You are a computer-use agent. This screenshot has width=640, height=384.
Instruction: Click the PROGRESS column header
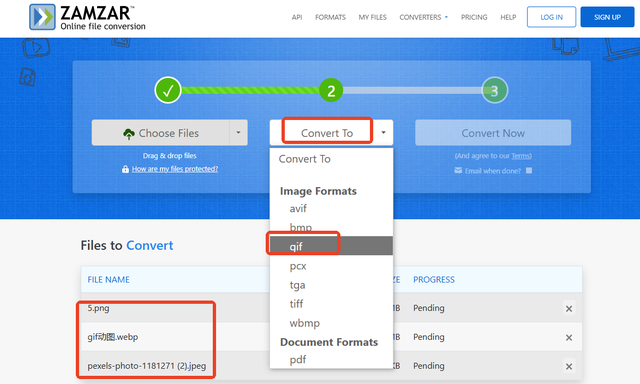pos(433,280)
